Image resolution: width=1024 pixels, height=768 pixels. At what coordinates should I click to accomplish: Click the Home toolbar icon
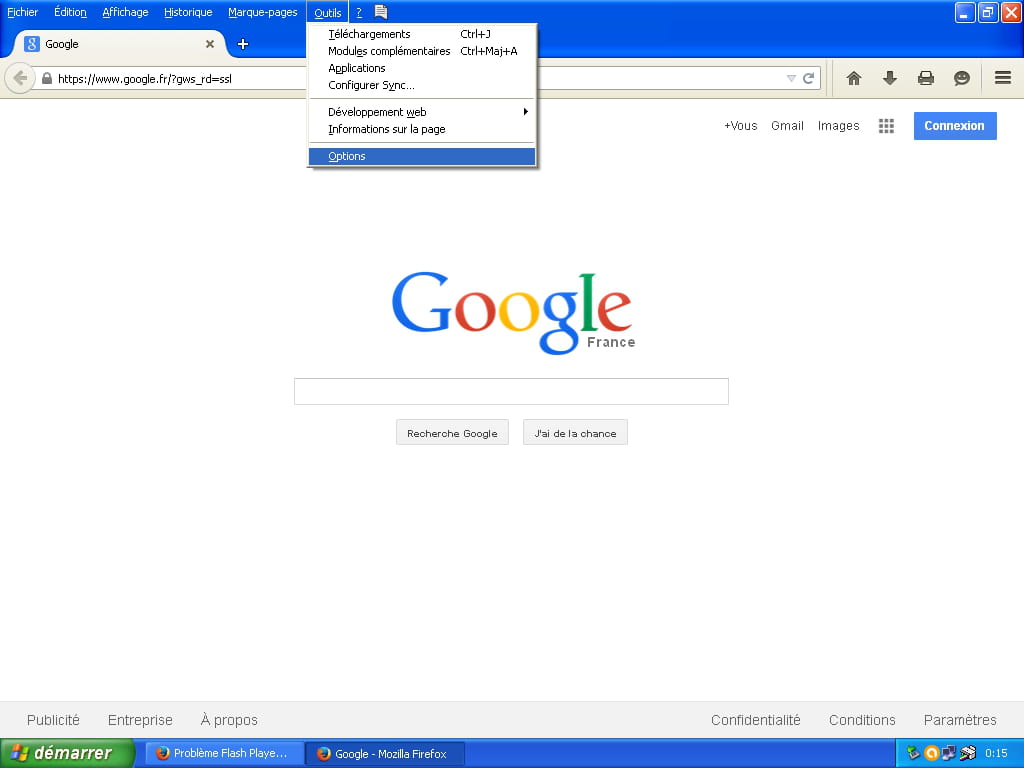[x=853, y=78]
